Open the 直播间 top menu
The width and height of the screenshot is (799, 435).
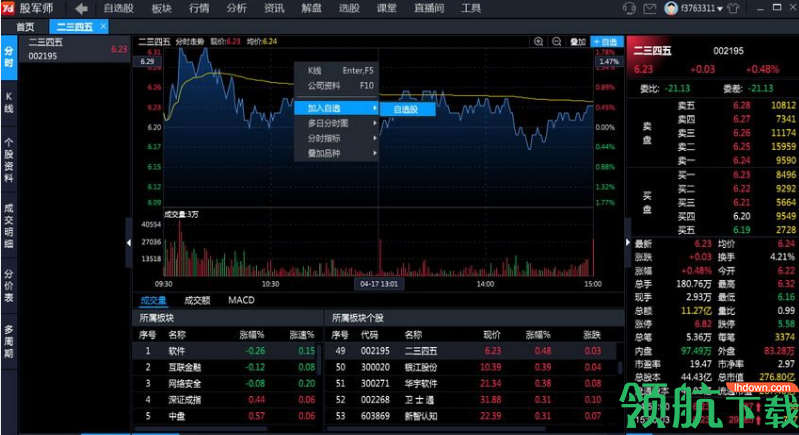pos(429,8)
